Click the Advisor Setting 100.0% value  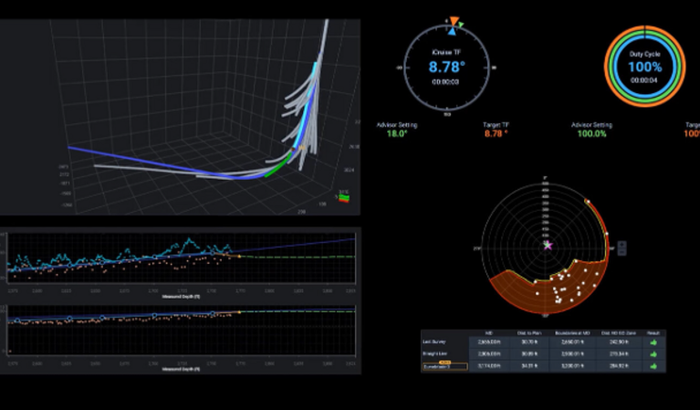[x=594, y=132]
